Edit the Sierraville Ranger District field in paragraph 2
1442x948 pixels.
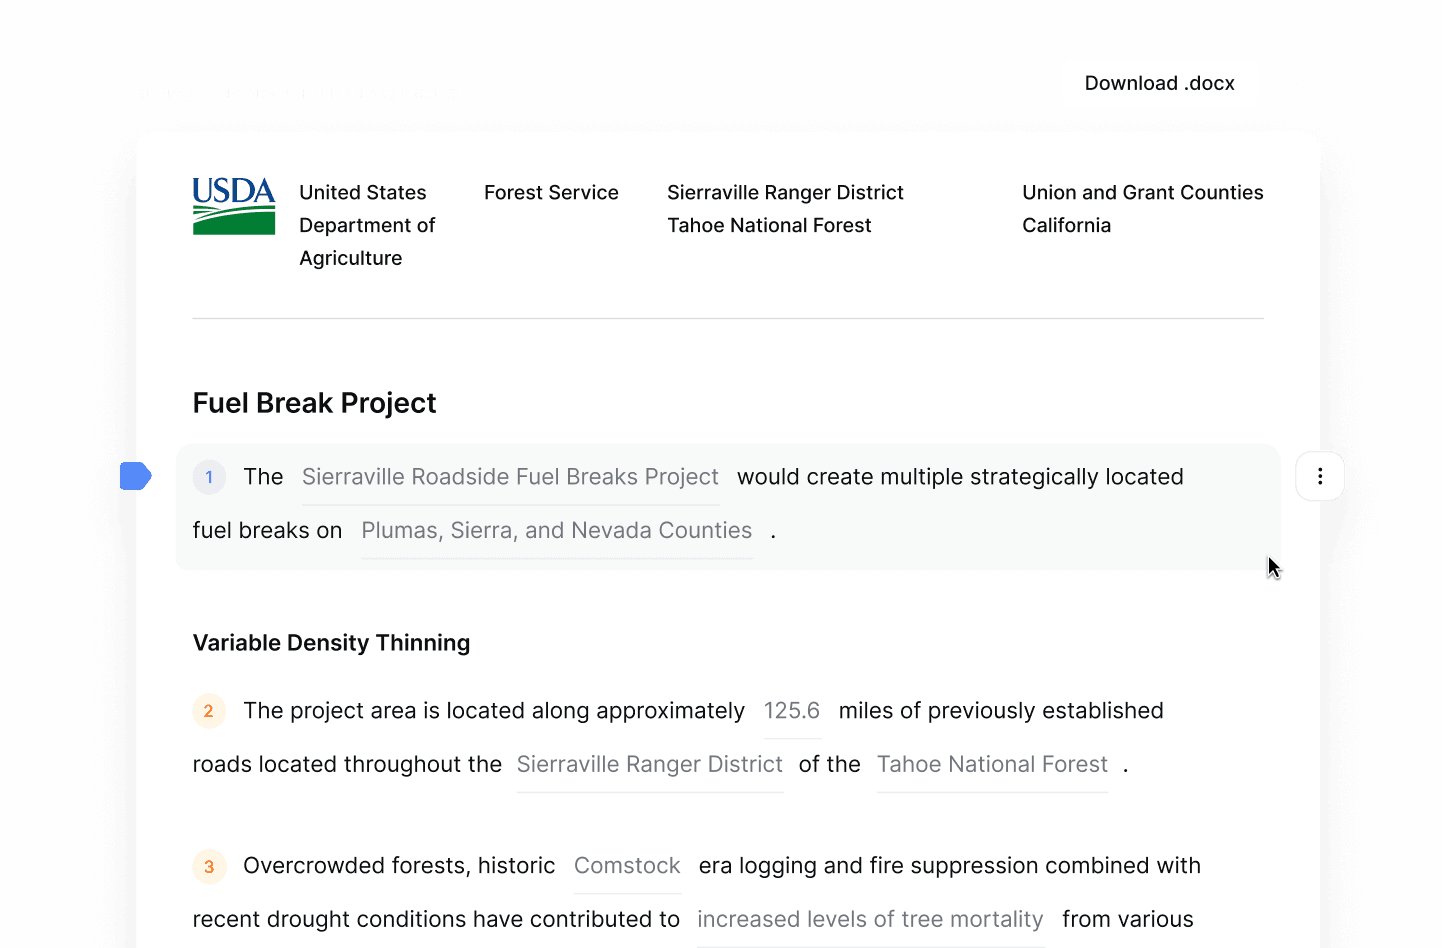point(649,765)
